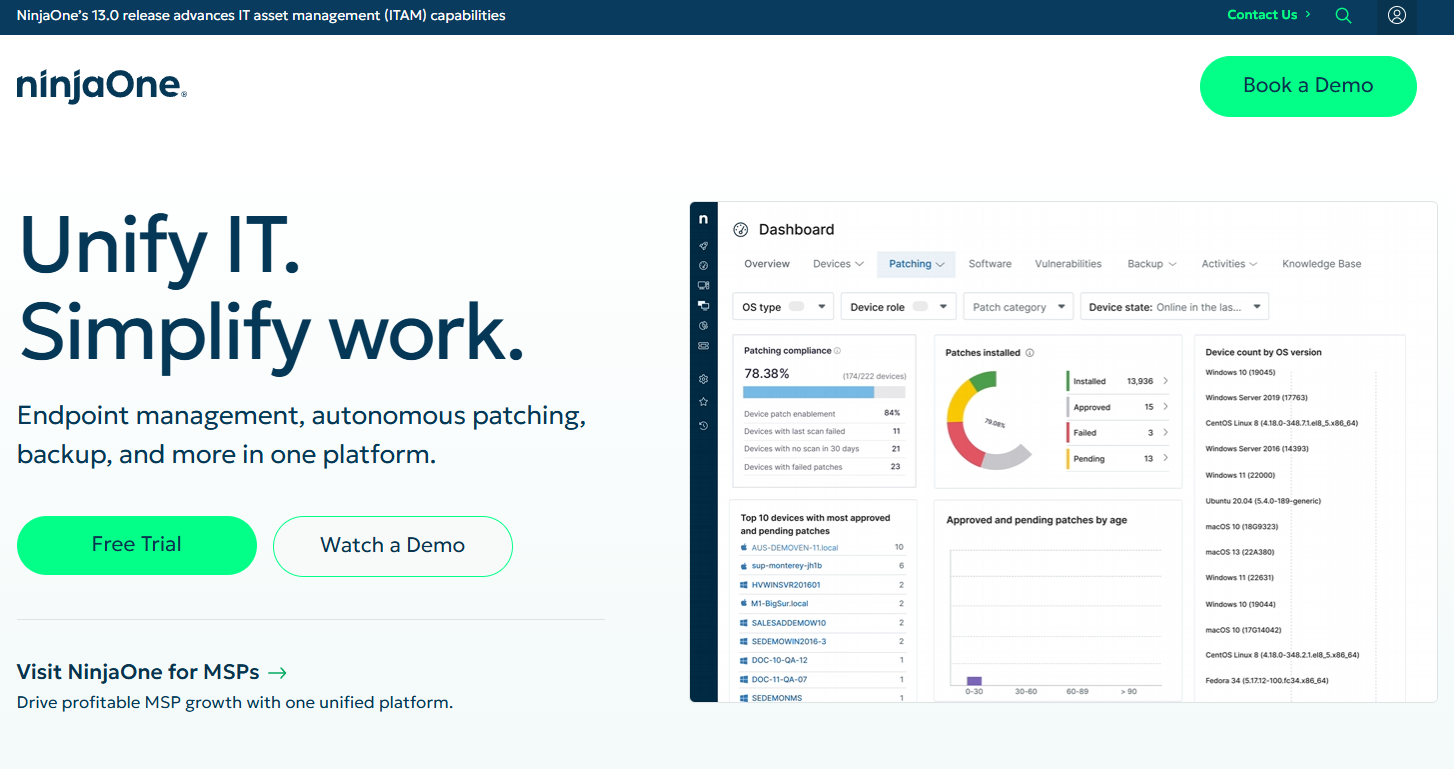Click the 'n' logo in dashboard sidebar
This screenshot has width=1454, height=769.
[x=704, y=219]
